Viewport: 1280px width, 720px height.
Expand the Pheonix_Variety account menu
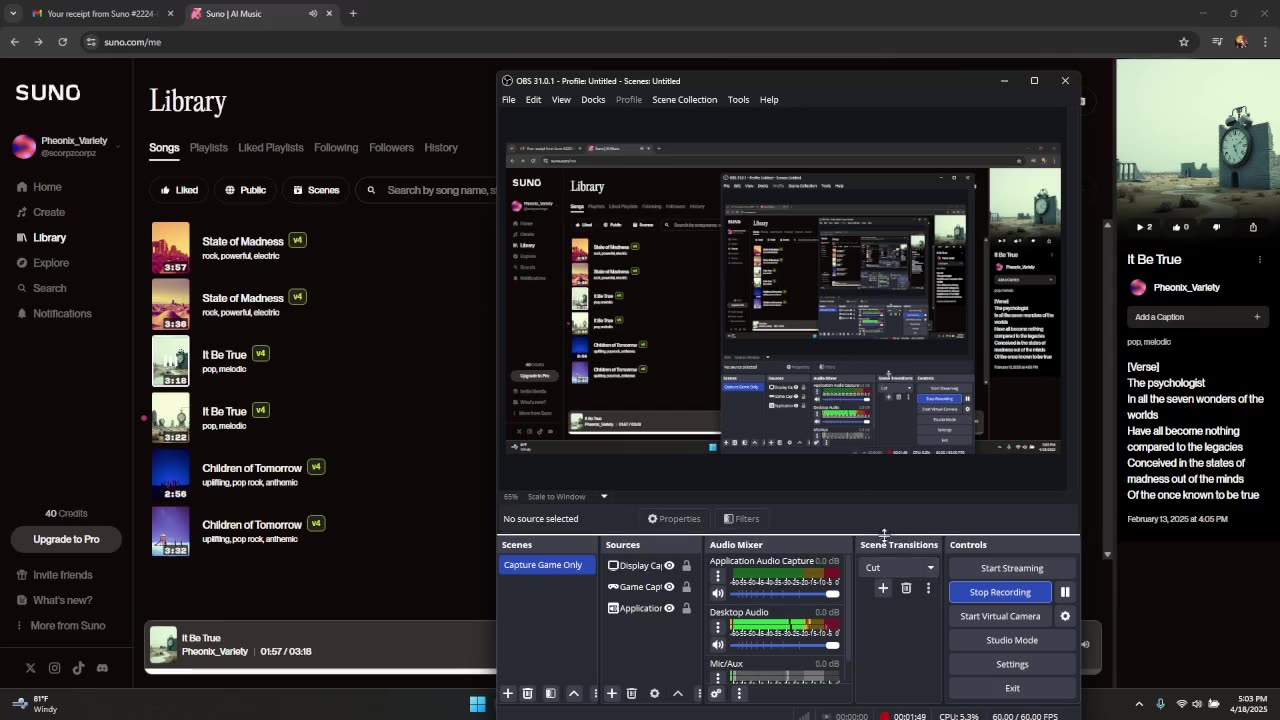(66, 146)
